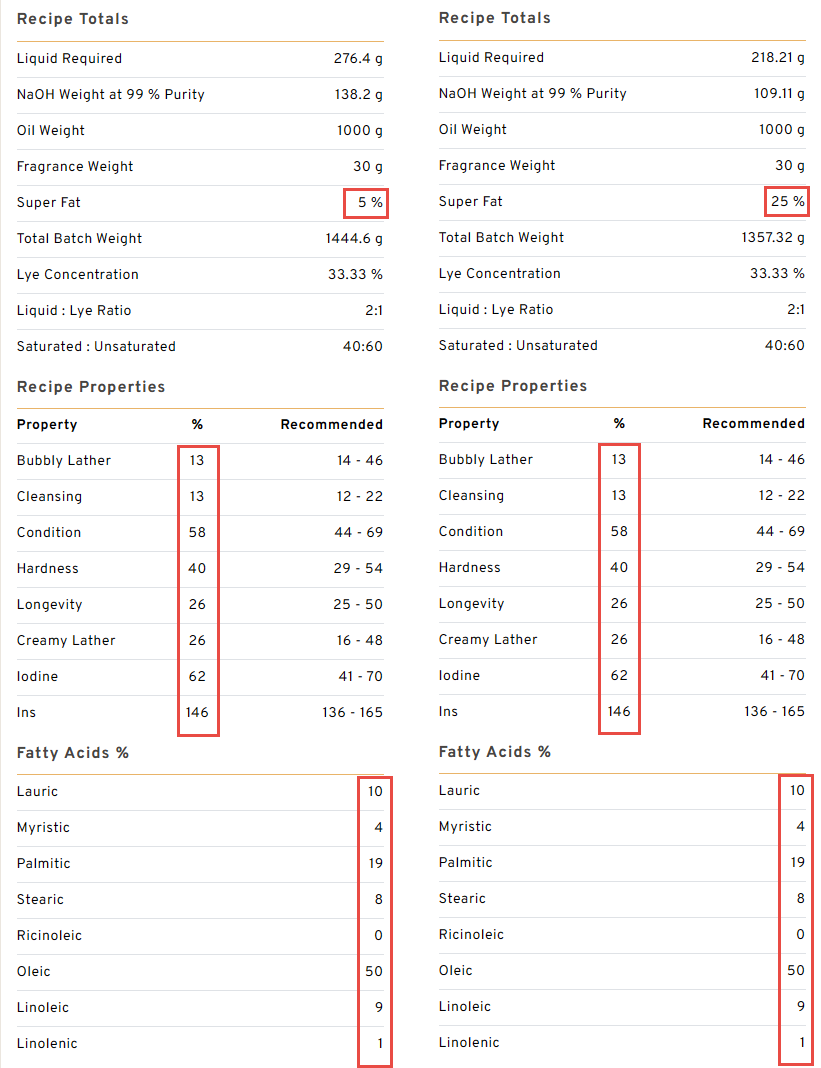Click the Ins value 146 in the right recipe
821x1068 pixels.
click(x=619, y=712)
